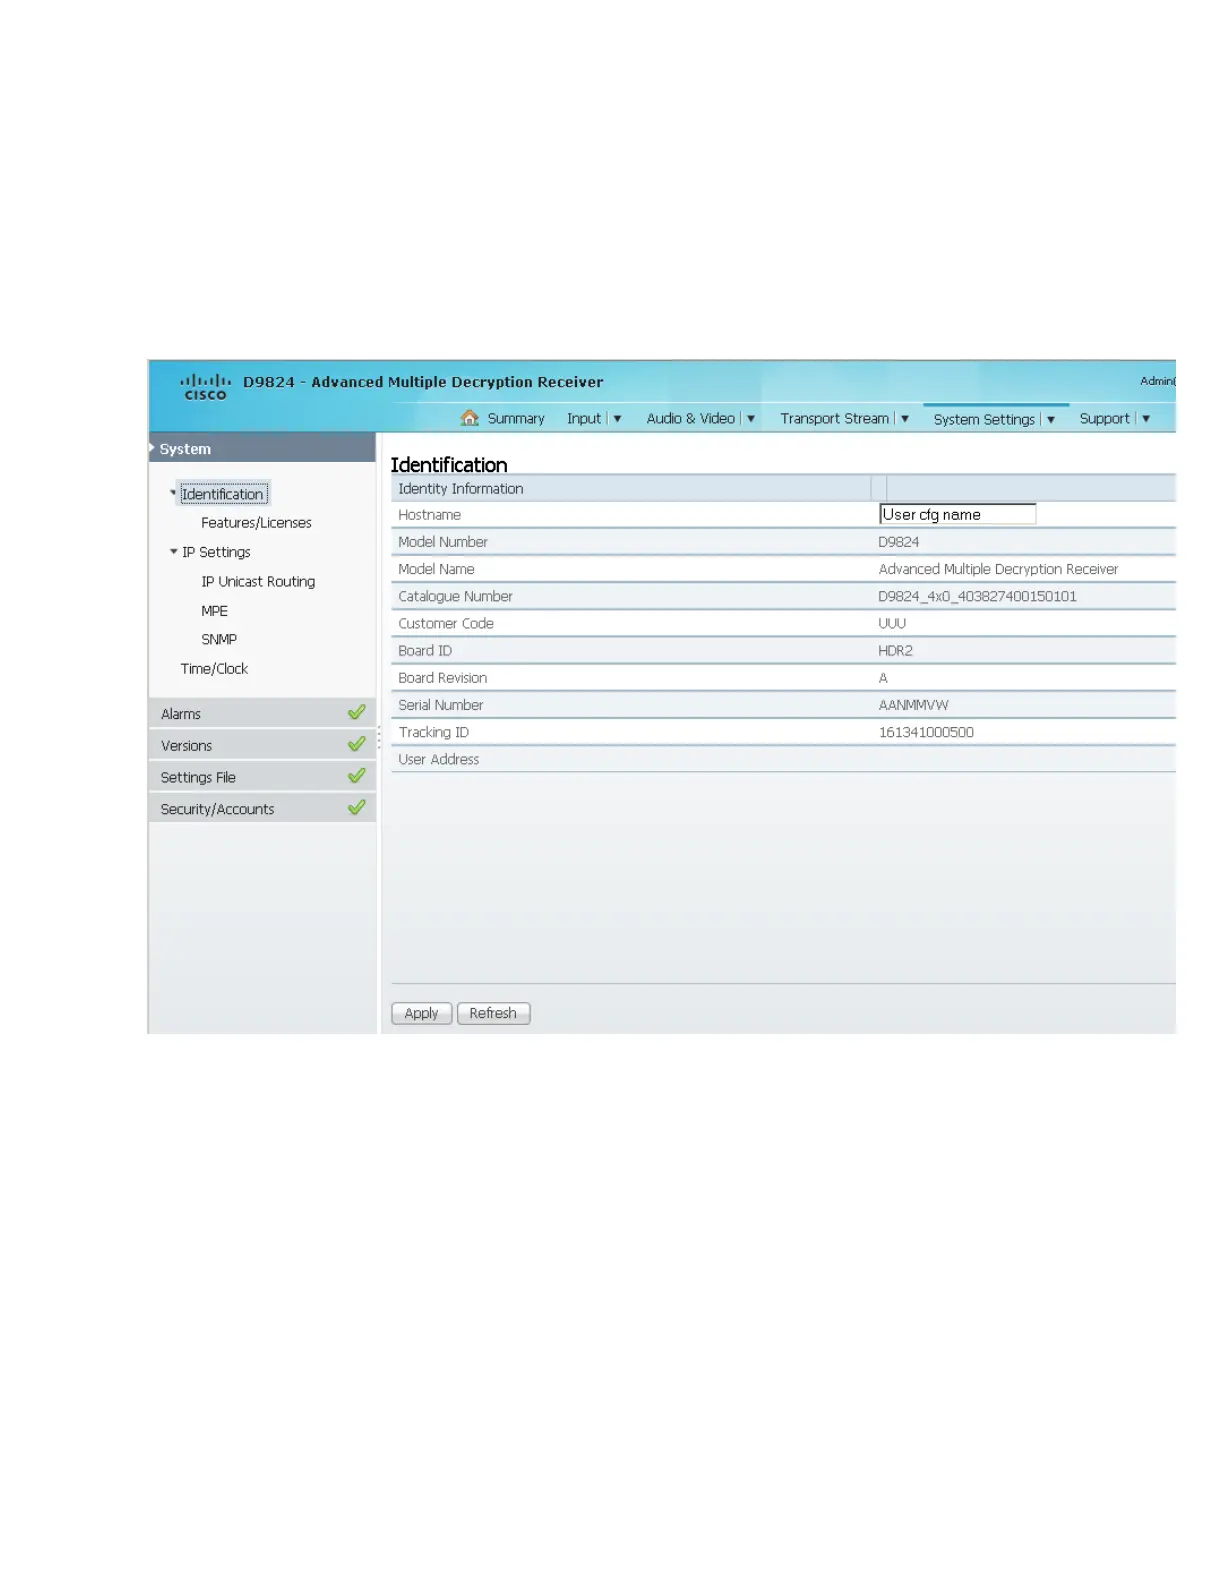Open the Support menu

pos(1104,419)
